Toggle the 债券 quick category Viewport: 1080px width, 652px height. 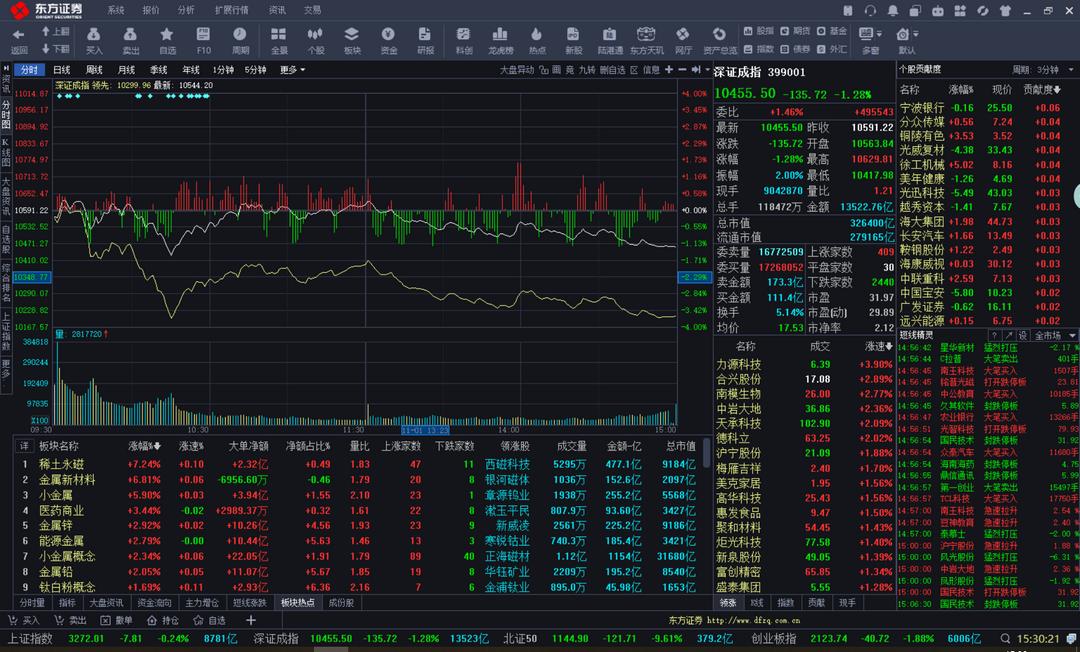click(x=796, y=49)
